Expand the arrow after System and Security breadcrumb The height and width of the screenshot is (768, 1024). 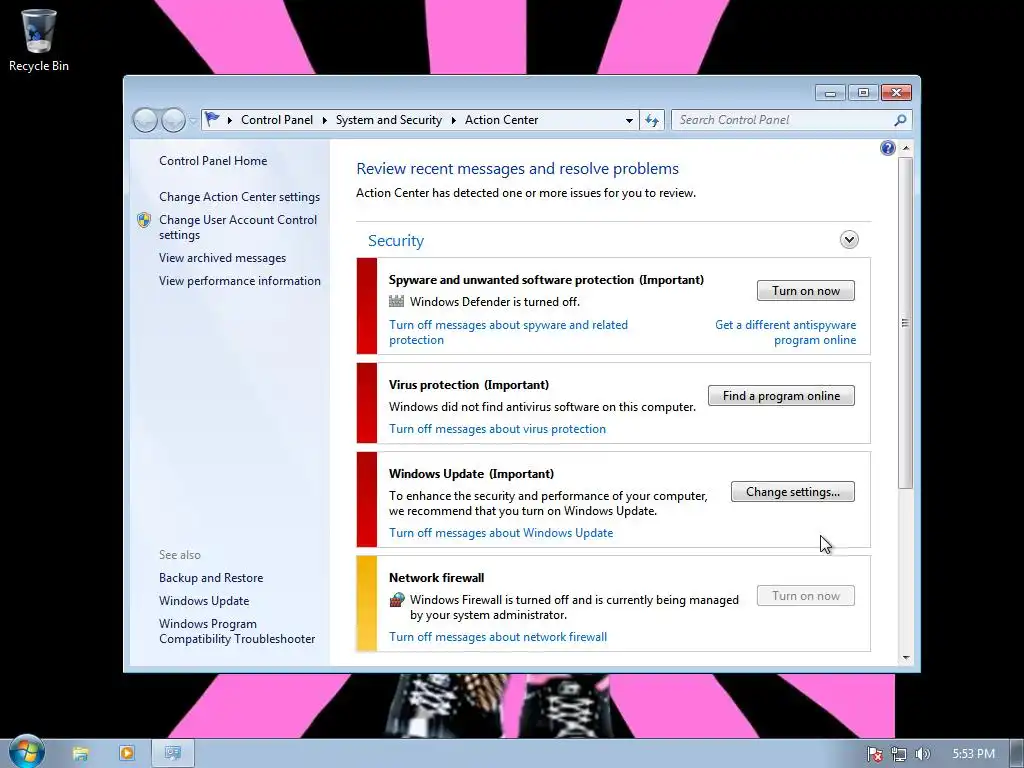(453, 120)
